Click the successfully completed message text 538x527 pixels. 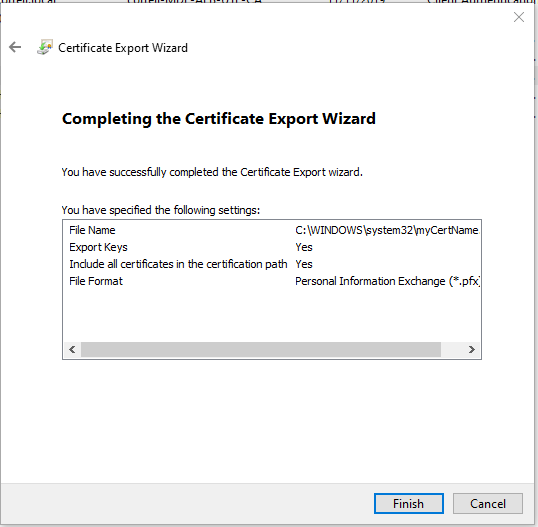point(212,172)
